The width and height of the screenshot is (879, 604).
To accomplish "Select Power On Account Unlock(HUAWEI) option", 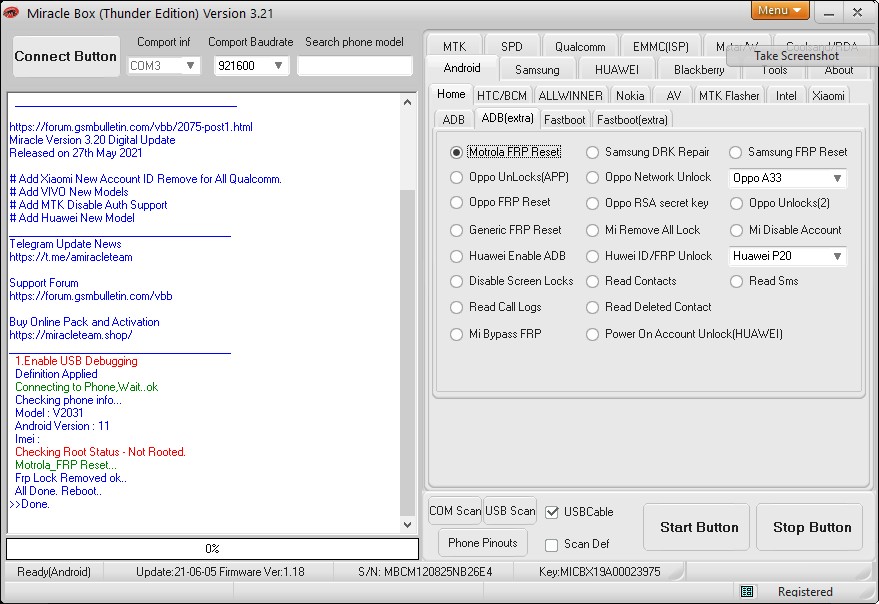I will tap(592, 334).
